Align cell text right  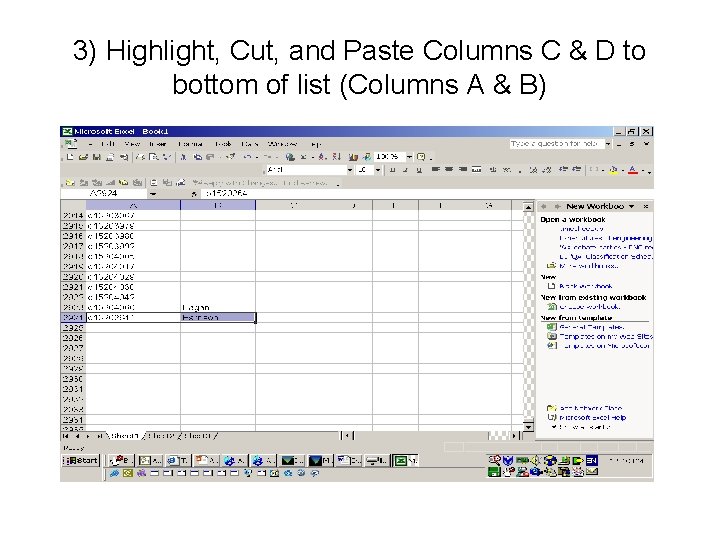click(x=463, y=170)
